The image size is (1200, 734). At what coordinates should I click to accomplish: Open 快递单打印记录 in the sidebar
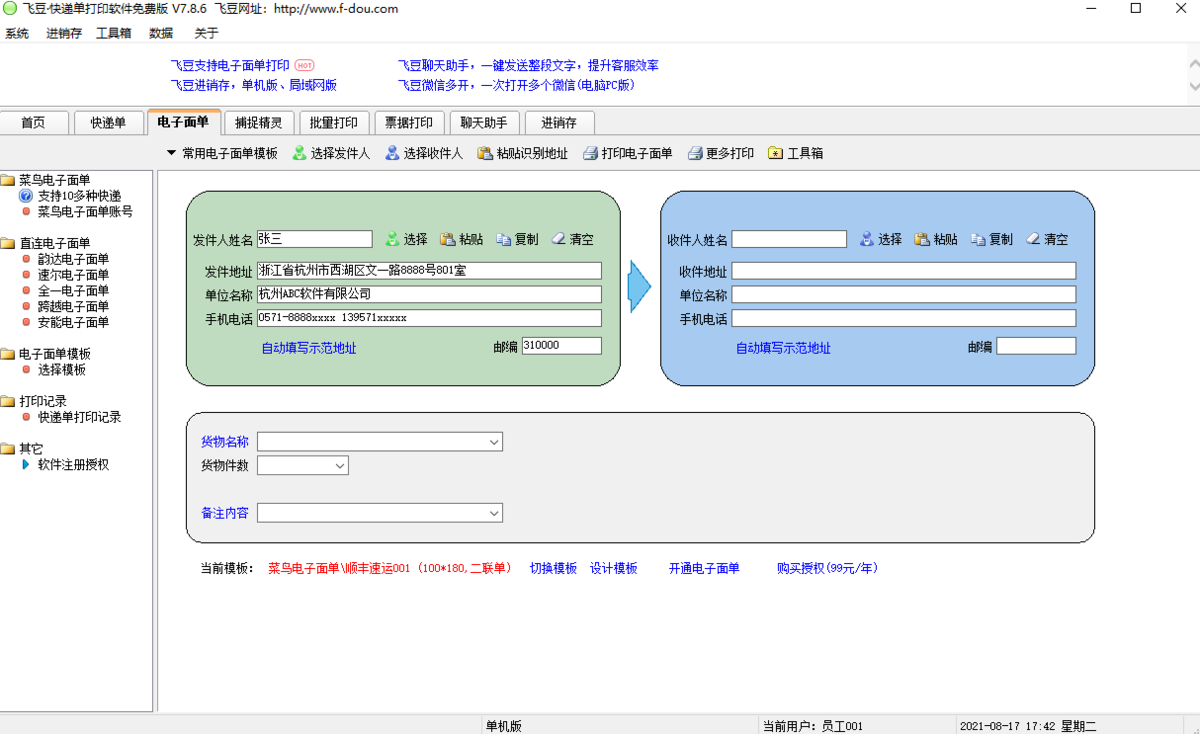point(79,417)
